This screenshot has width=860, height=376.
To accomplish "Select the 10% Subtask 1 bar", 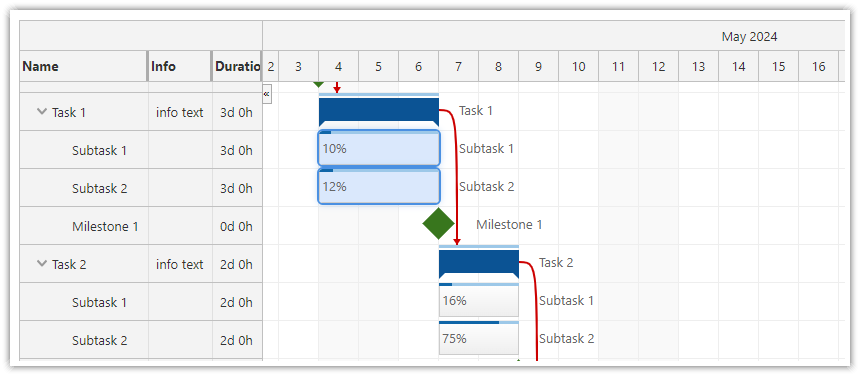I will click(x=379, y=148).
